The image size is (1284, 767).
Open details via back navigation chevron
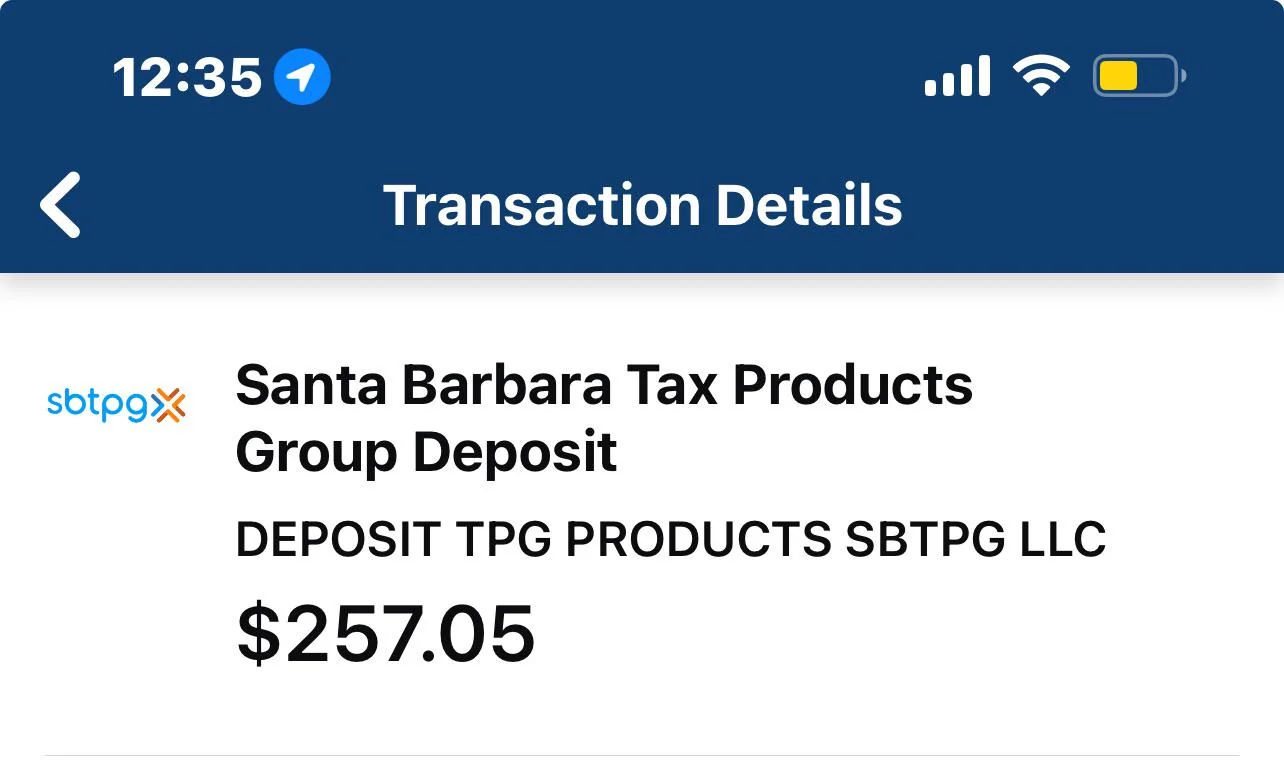pyautogui.click(x=60, y=205)
